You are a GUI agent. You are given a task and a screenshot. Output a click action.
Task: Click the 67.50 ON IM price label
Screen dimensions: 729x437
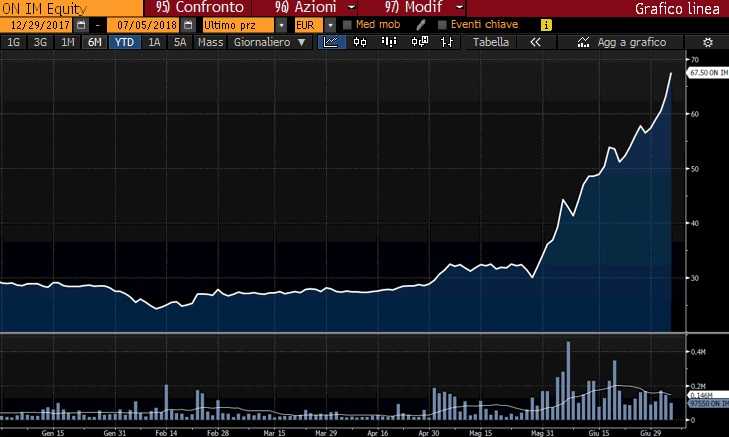[x=708, y=73]
